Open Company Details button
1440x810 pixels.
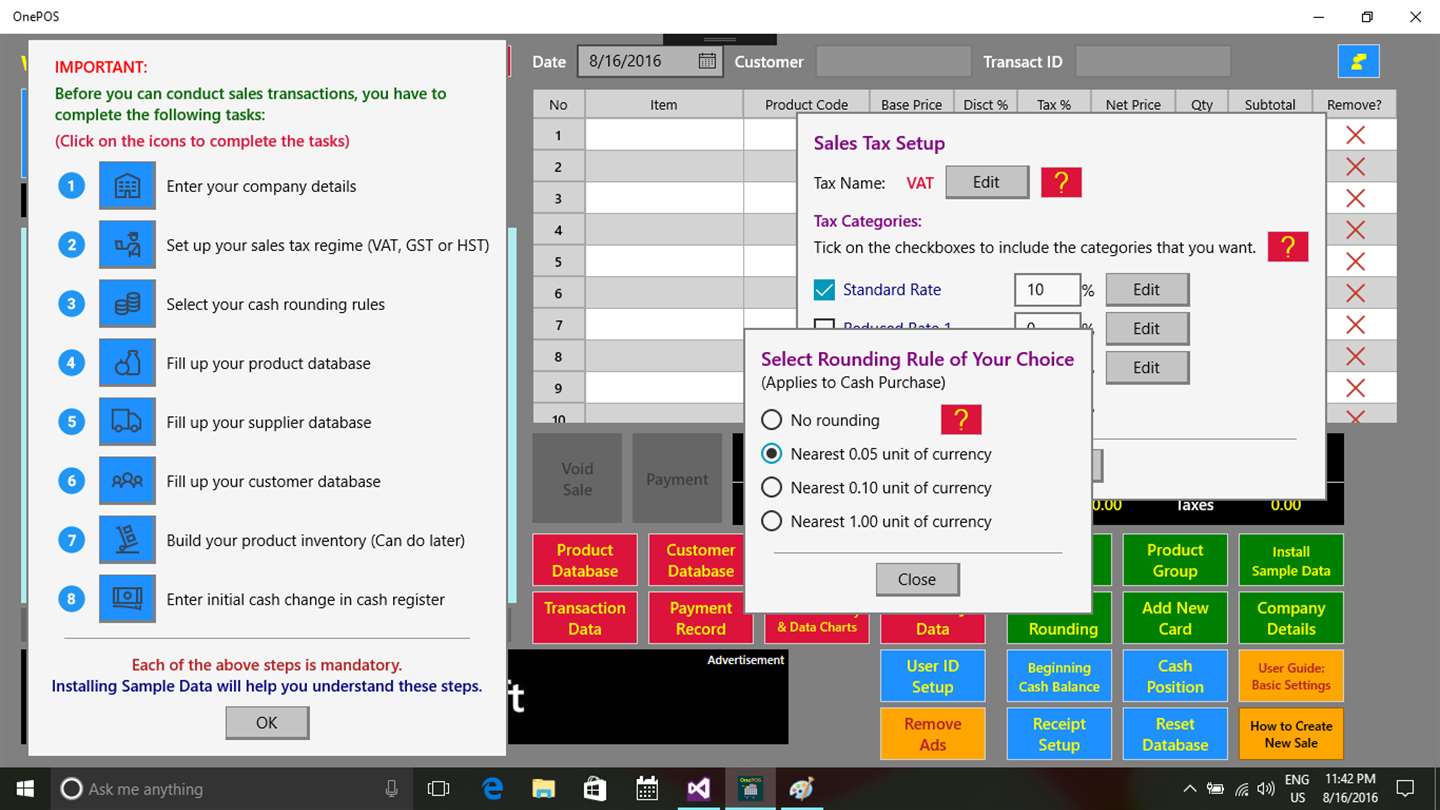pyautogui.click(x=1291, y=618)
